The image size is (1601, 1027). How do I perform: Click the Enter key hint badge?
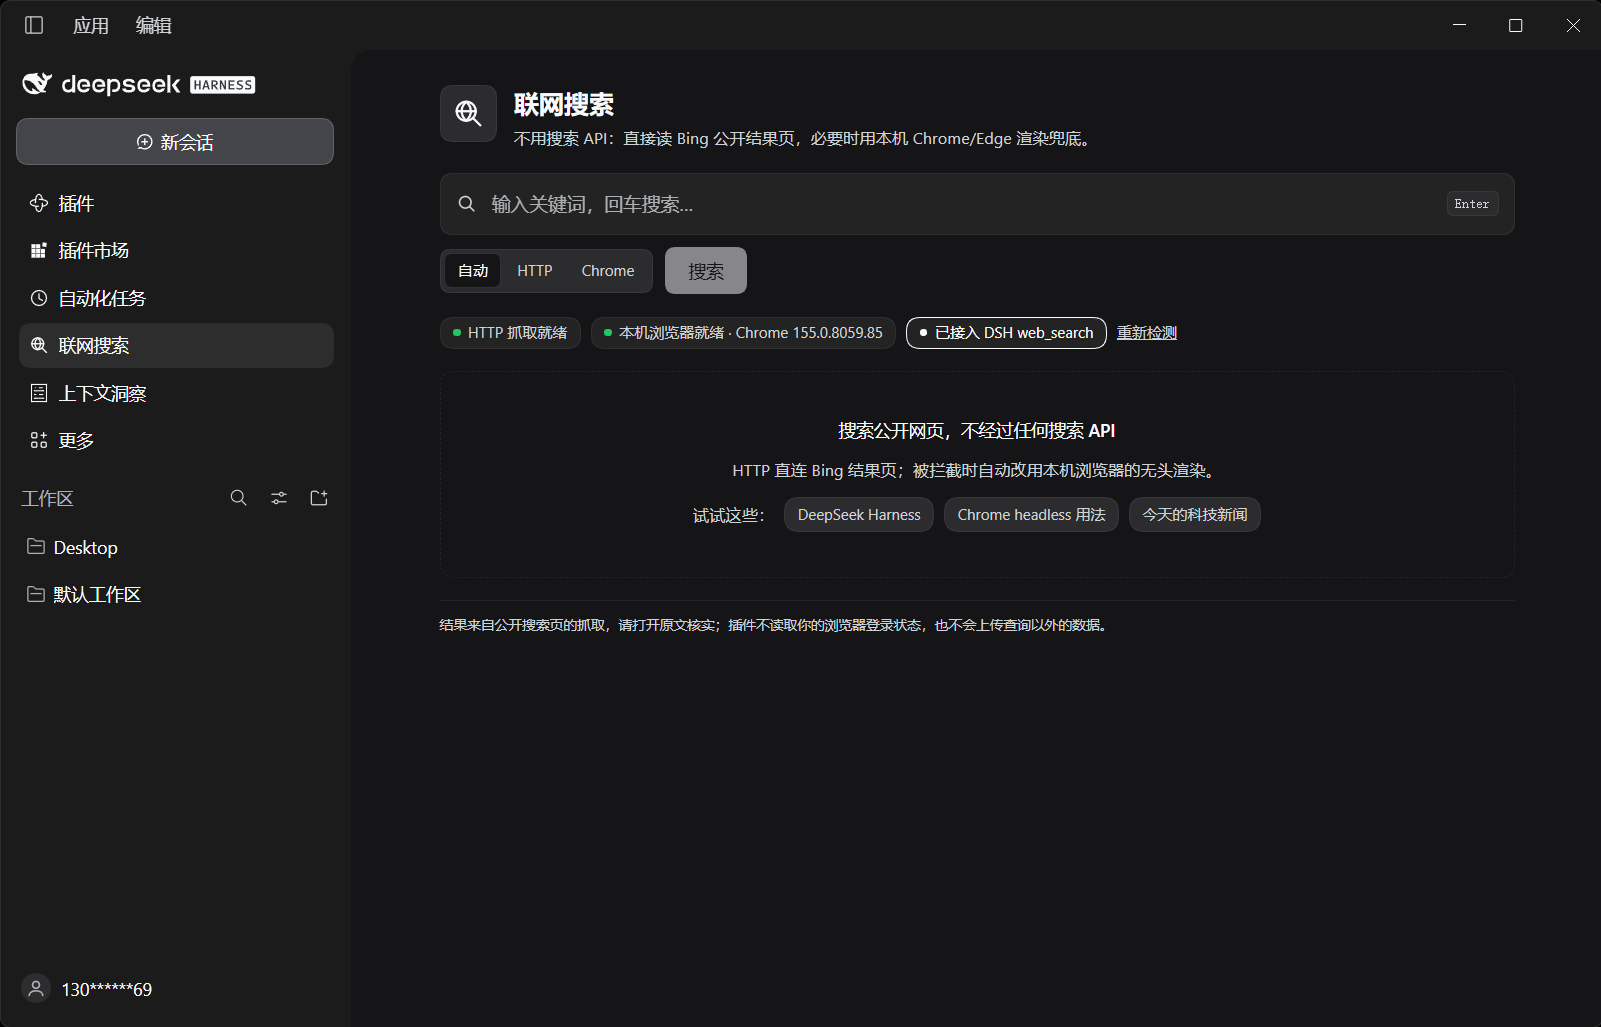1472,203
